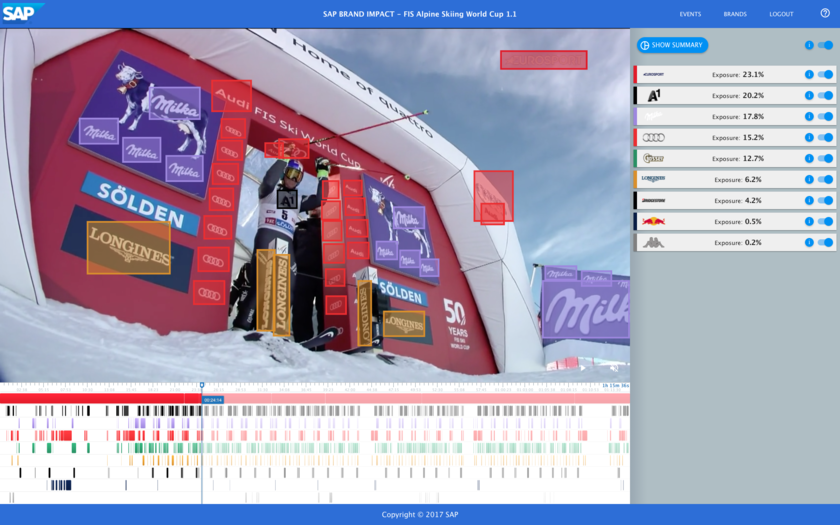Click the info icon for Milka
The image size is (840, 525).
[809, 116]
